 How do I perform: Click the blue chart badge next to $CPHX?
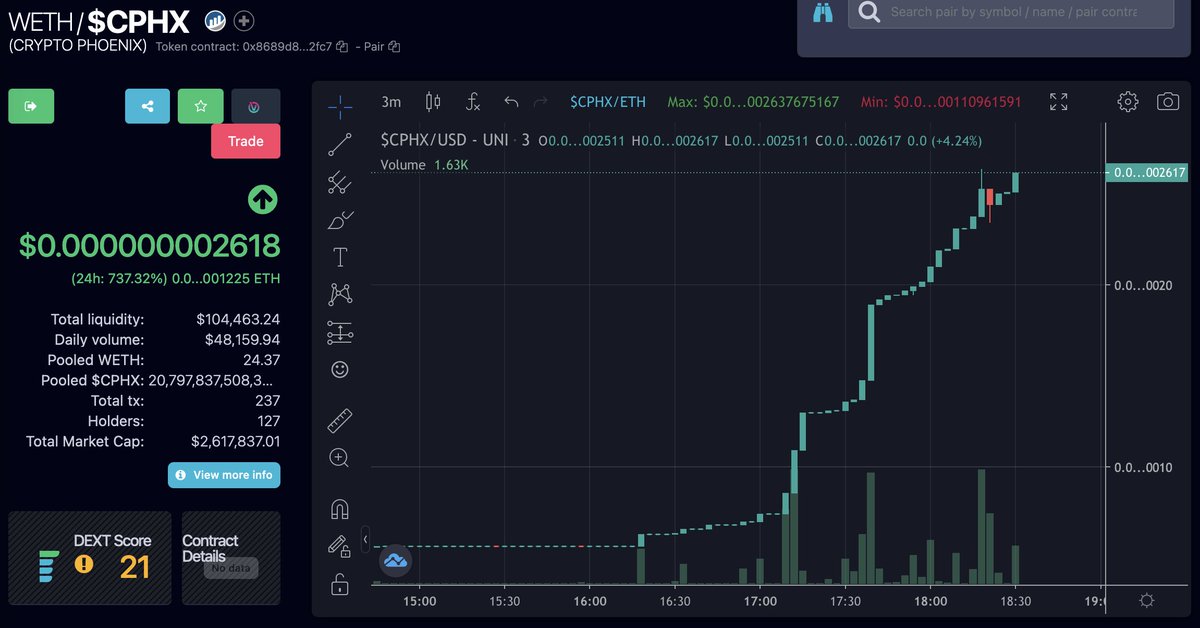pos(214,20)
